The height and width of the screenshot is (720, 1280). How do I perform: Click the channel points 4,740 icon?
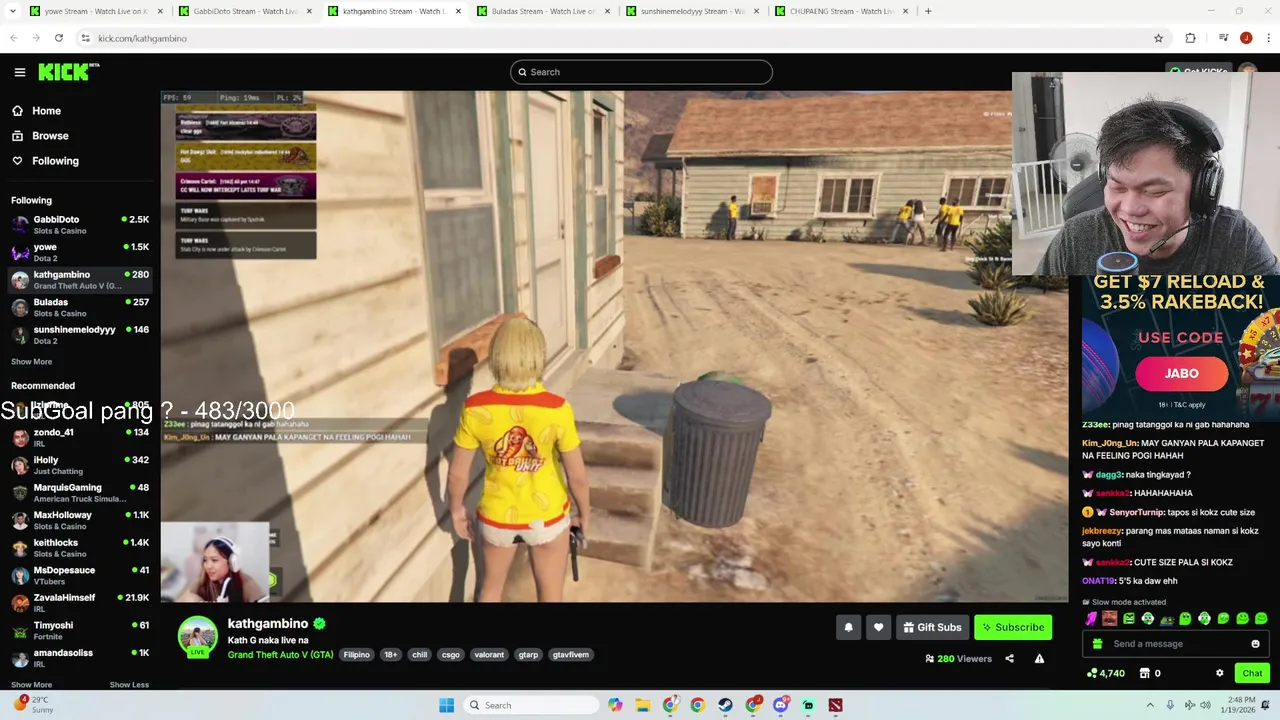pyautogui.click(x=1092, y=673)
